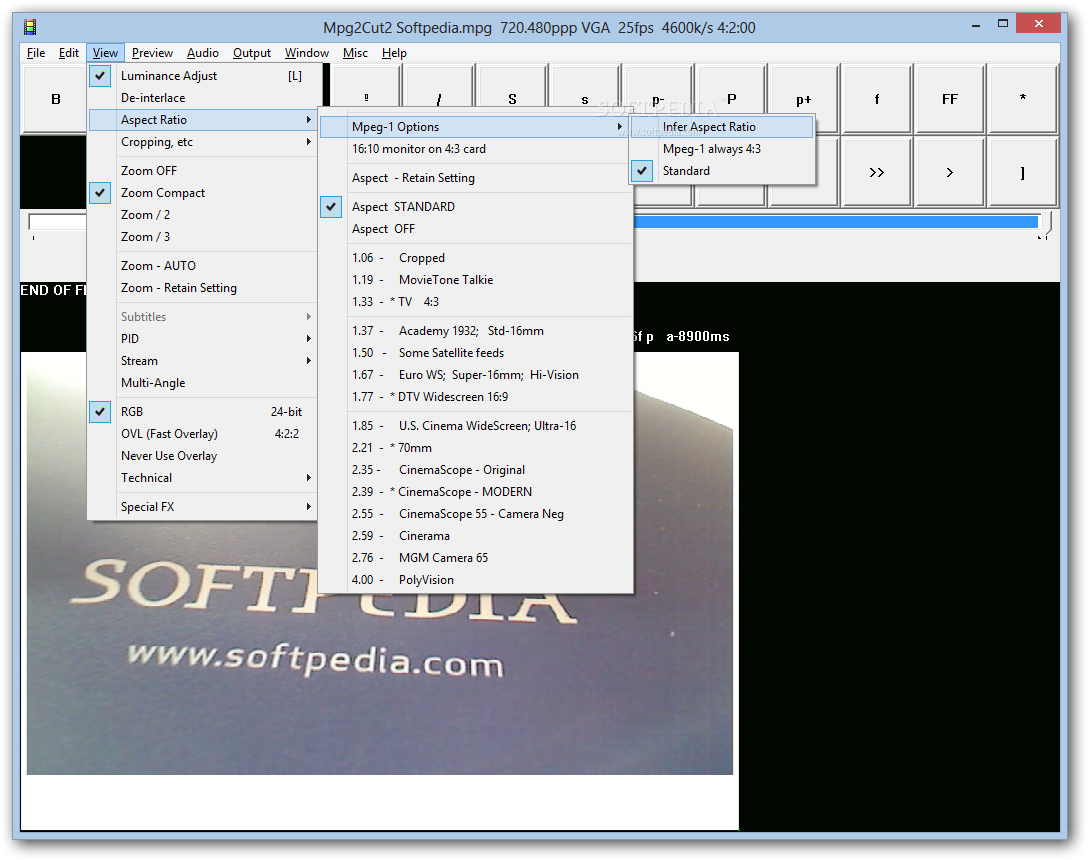1088x860 pixels.
Task: Click the single > step forward button
Action: point(950,172)
